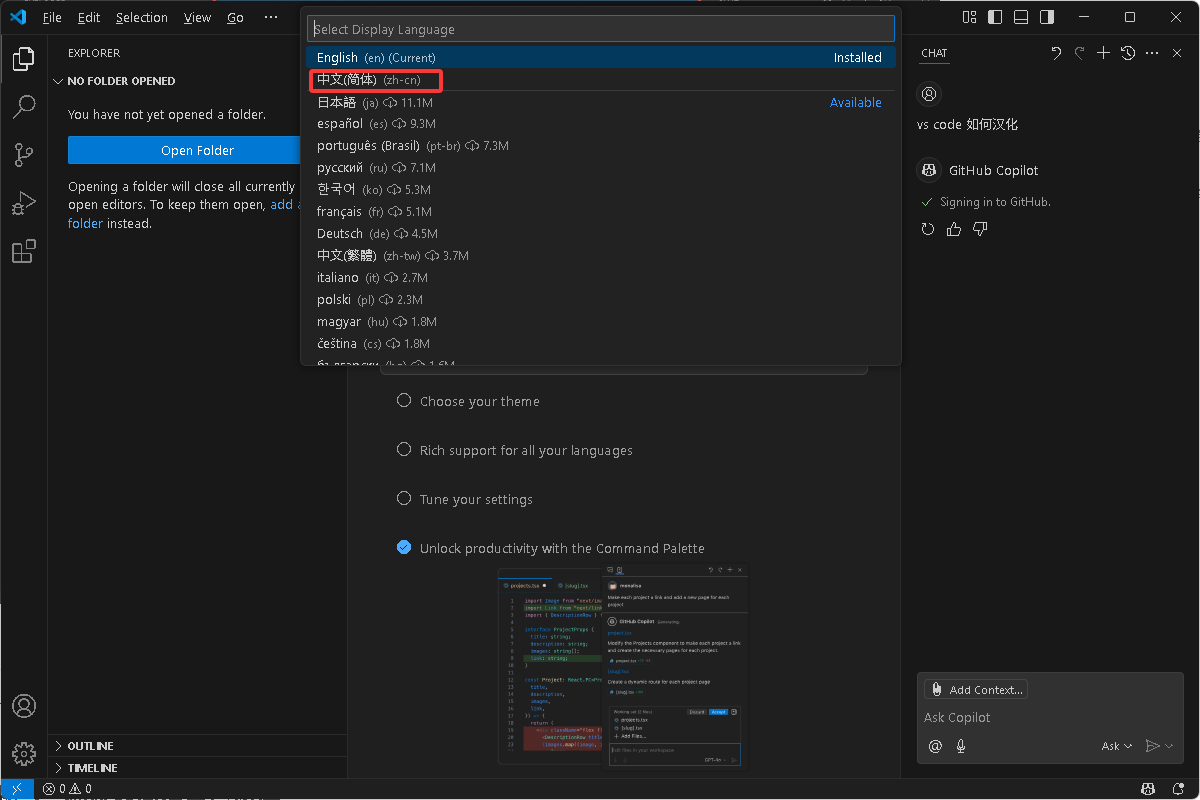Screen dimensions: 1200x800
Task: Click the @ mention icon in chat input
Action: point(936,746)
